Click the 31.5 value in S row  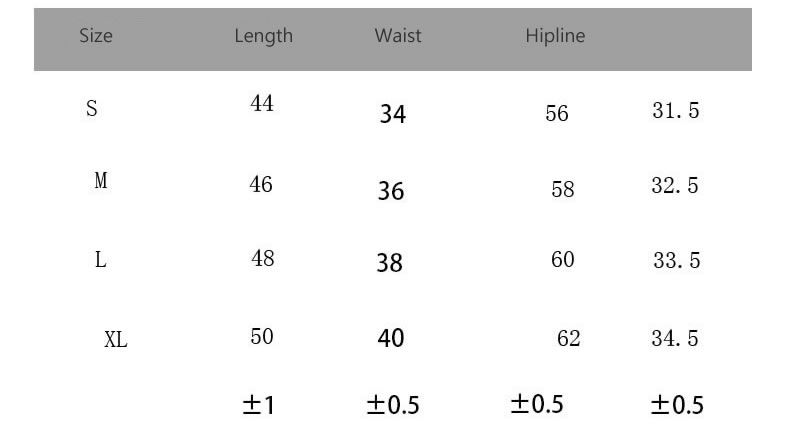pos(676,111)
